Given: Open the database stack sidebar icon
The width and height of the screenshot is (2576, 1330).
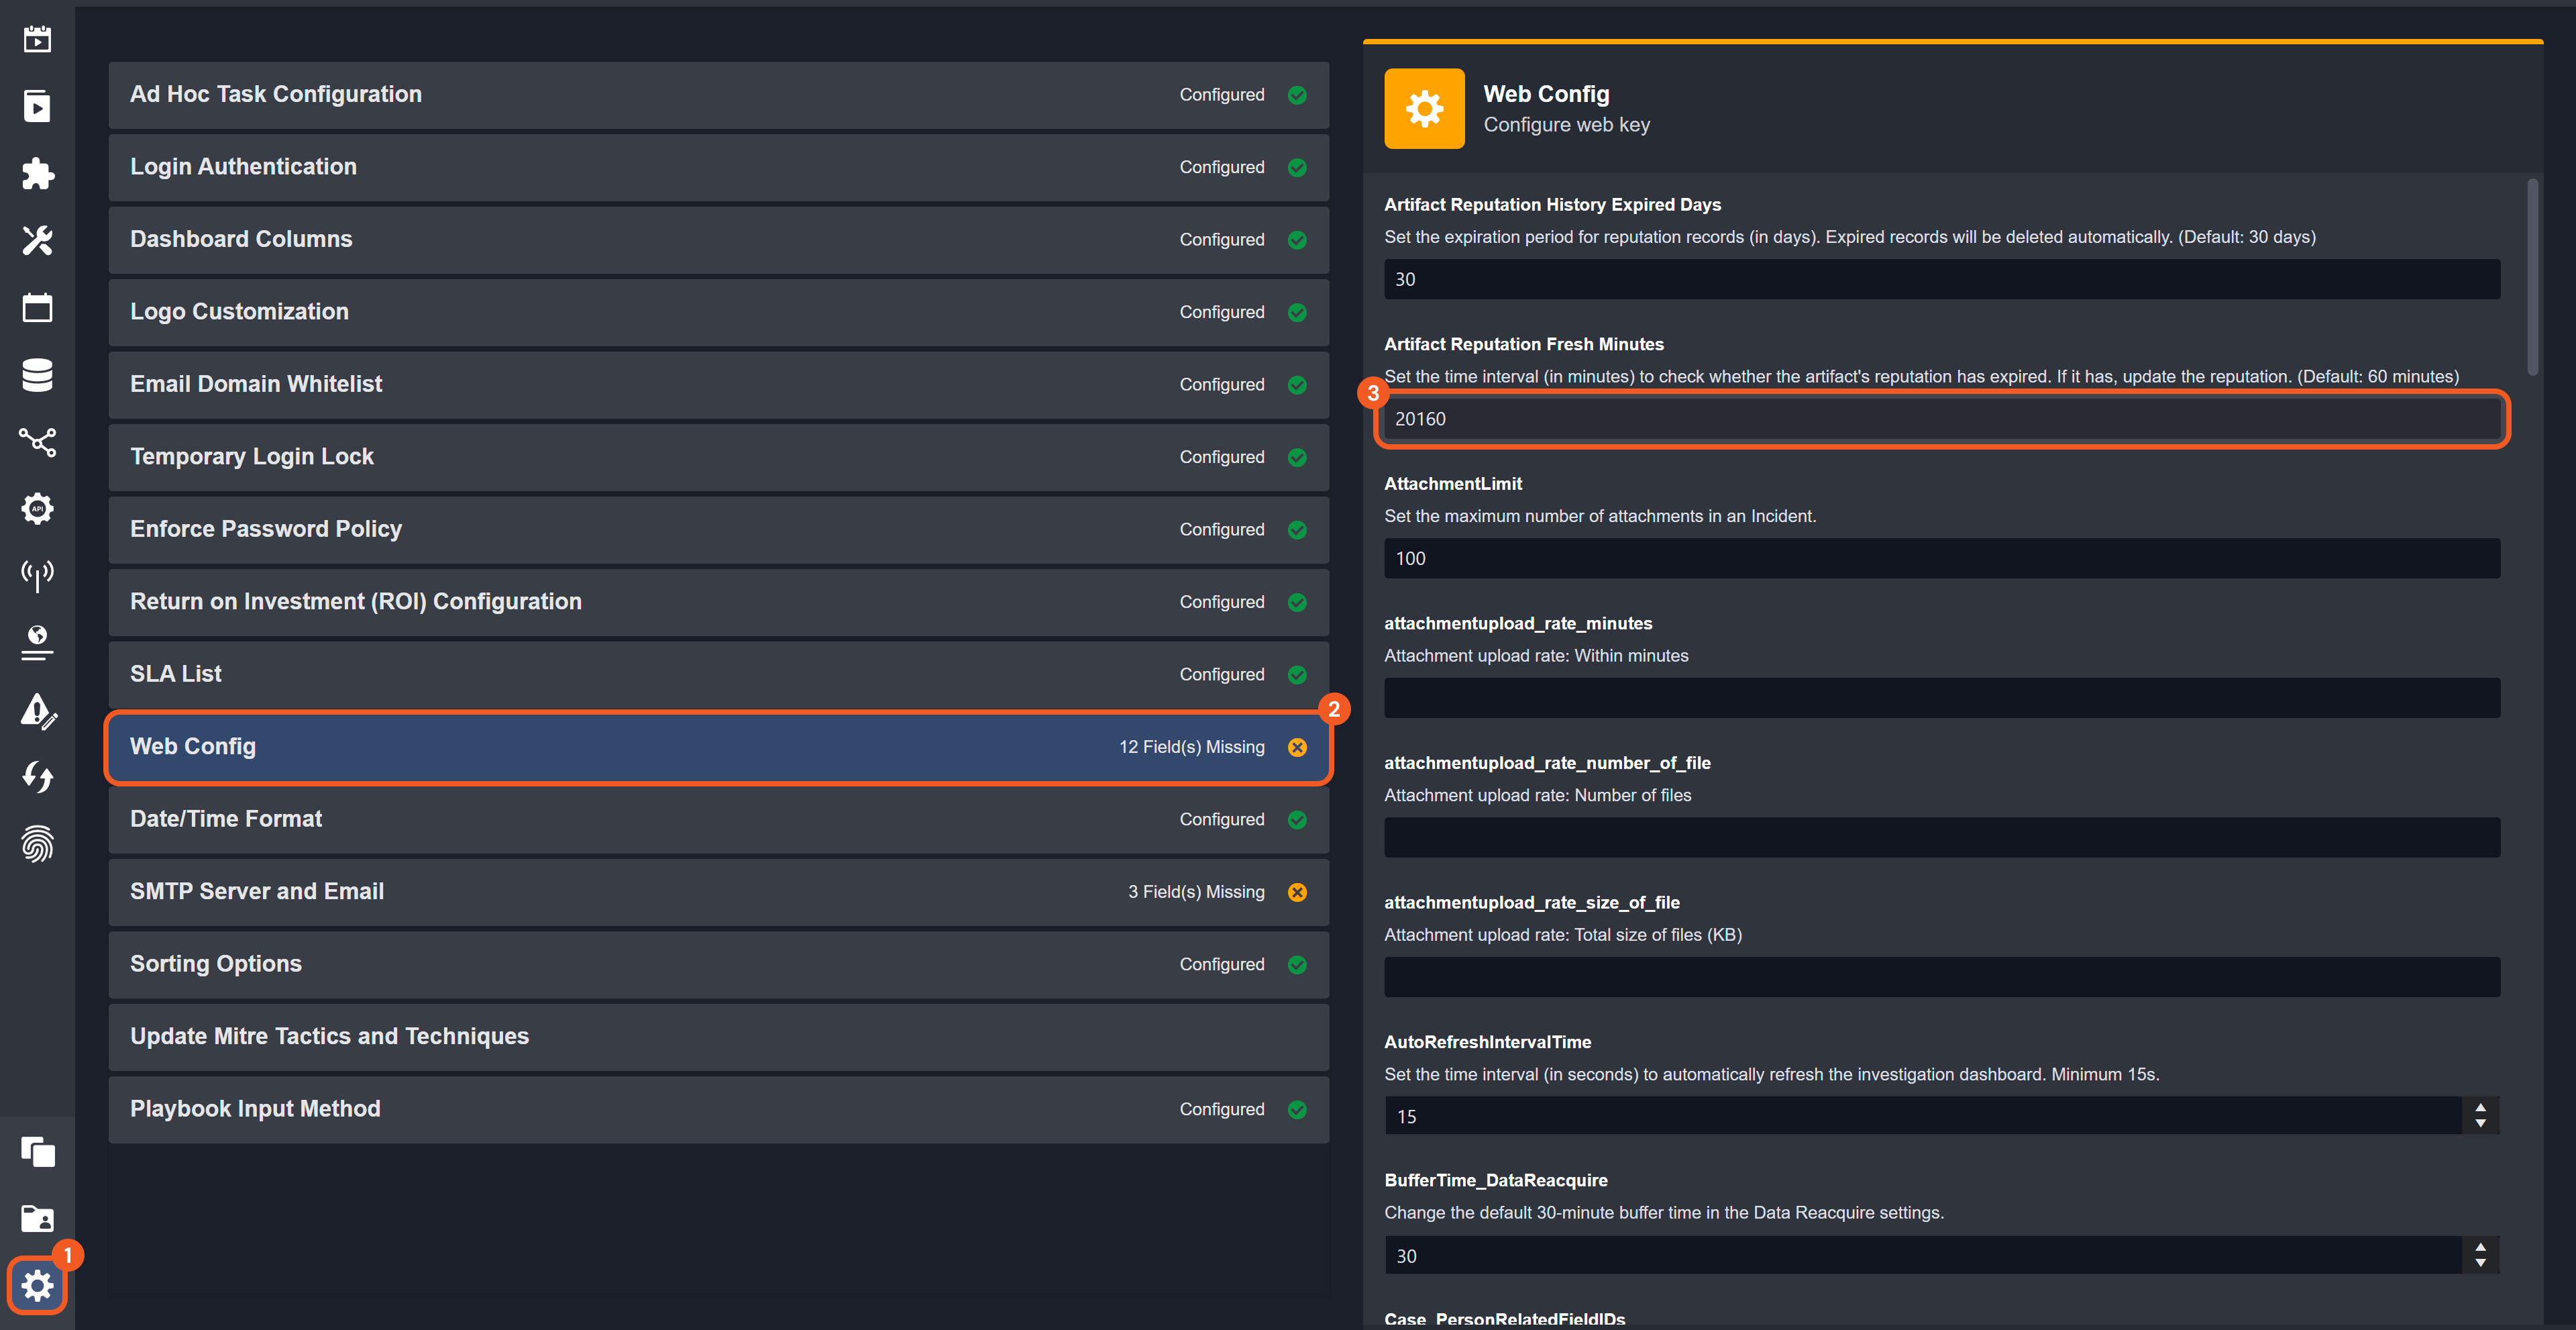Looking at the screenshot, I should (37, 375).
